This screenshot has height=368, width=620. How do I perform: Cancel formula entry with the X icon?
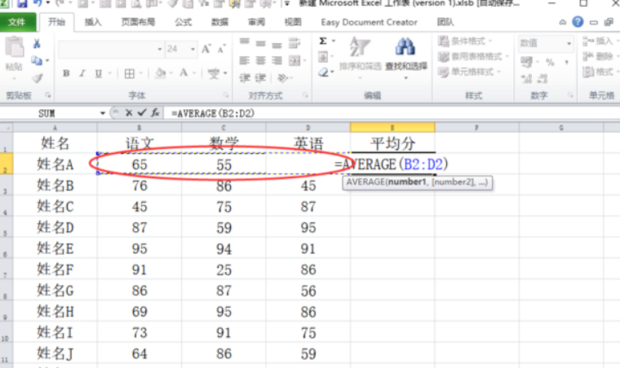click(129, 113)
